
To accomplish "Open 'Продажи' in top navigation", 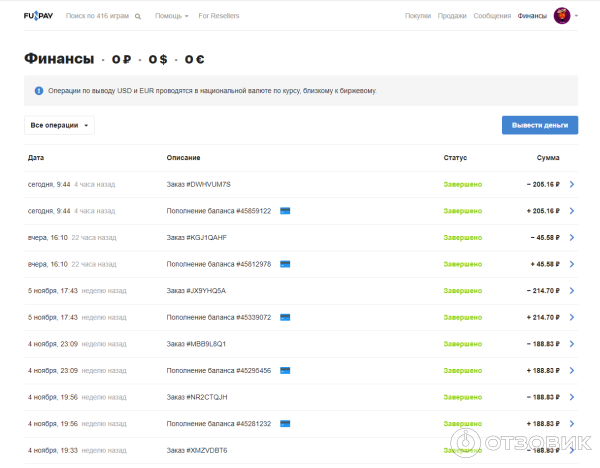I will click(454, 17).
